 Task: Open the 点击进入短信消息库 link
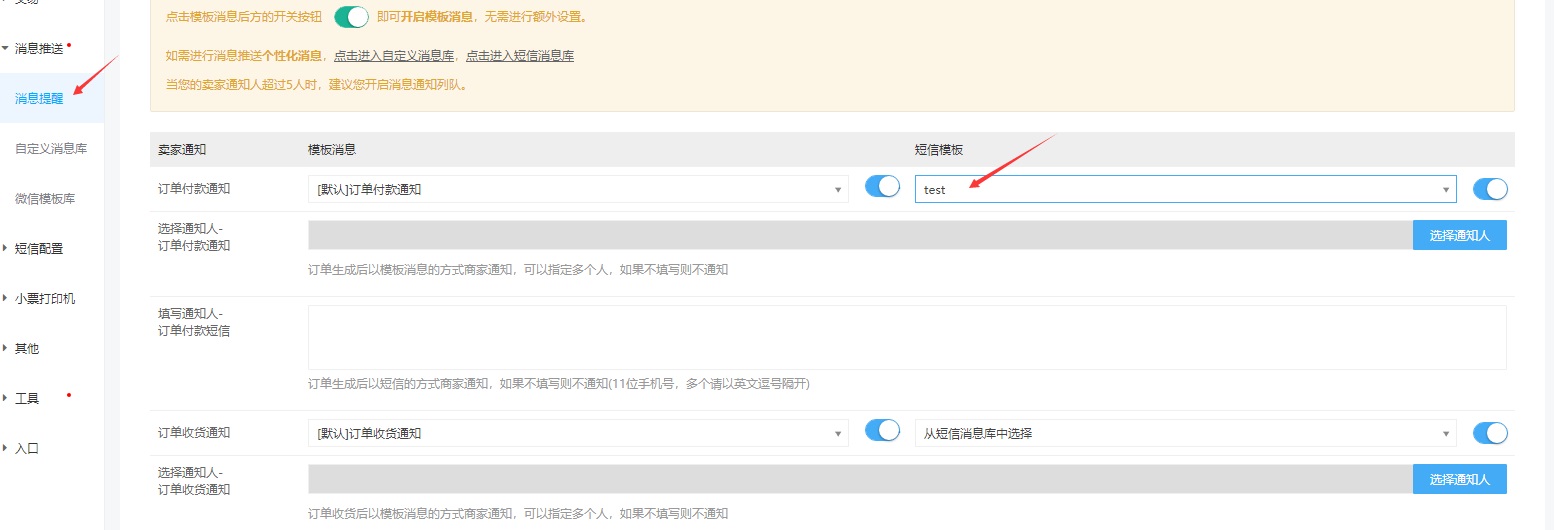520,56
